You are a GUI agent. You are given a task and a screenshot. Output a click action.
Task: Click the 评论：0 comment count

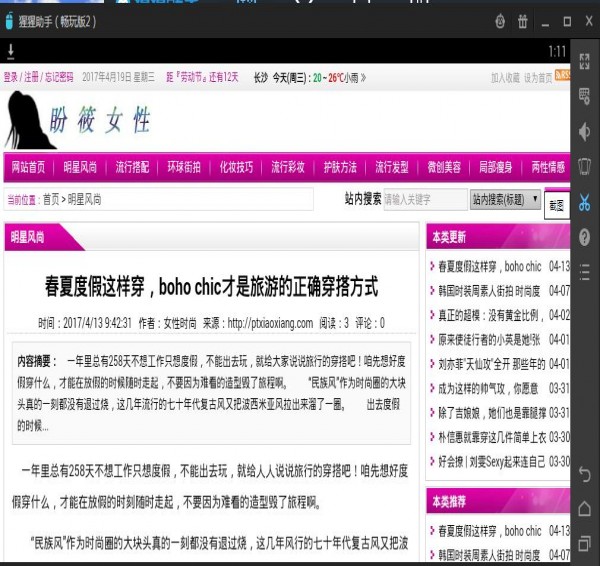tap(370, 323)
